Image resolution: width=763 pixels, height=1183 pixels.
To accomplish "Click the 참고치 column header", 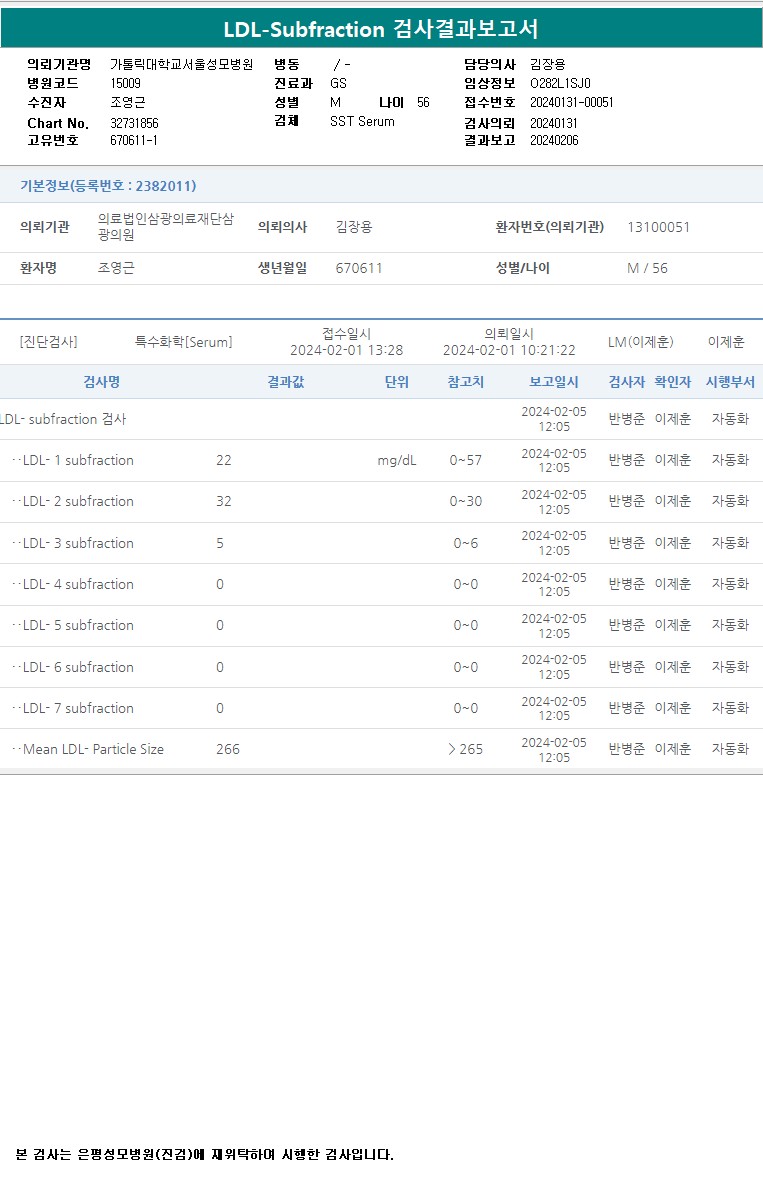I will click(x=465, y=382).
